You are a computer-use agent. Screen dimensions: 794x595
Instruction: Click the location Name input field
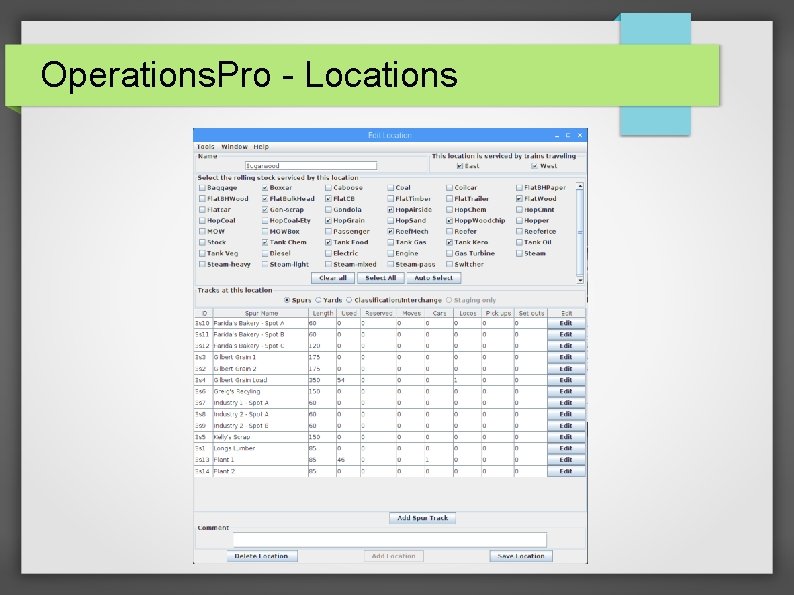[x=311, y=166]
